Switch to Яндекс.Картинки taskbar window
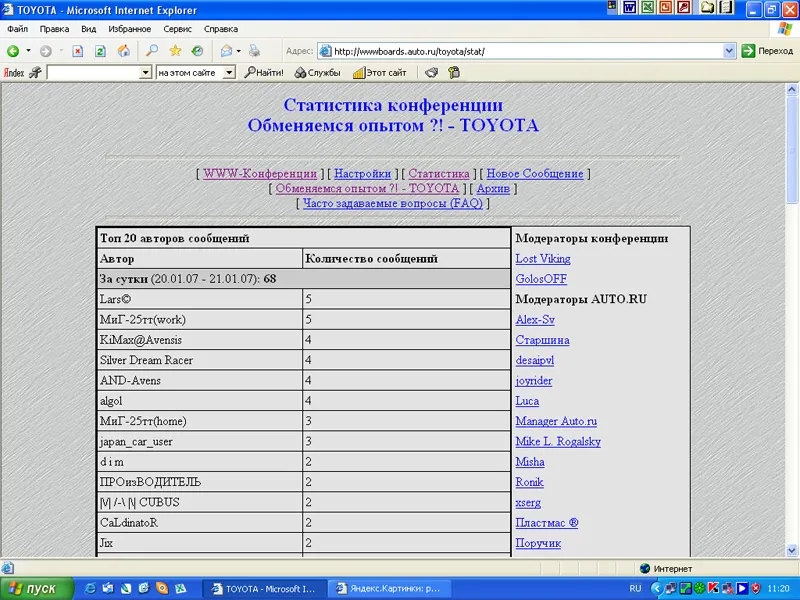The width and height of the screenshot is (800, 600). point(388,589)
